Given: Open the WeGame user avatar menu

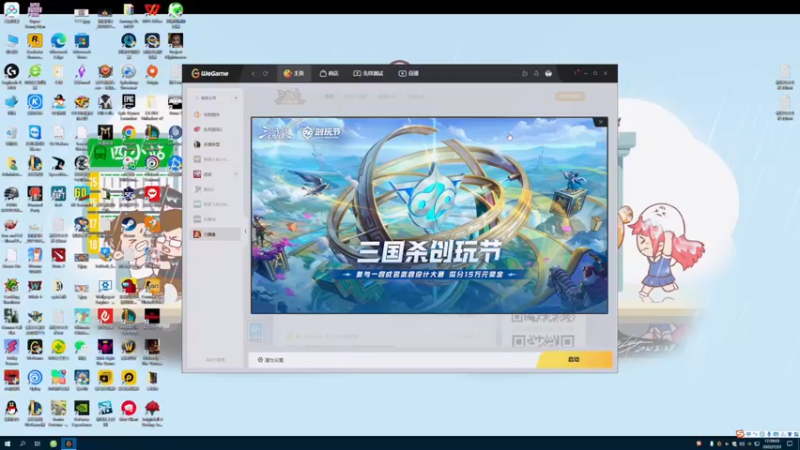Looking at the screenshot, I should [548, 73].
